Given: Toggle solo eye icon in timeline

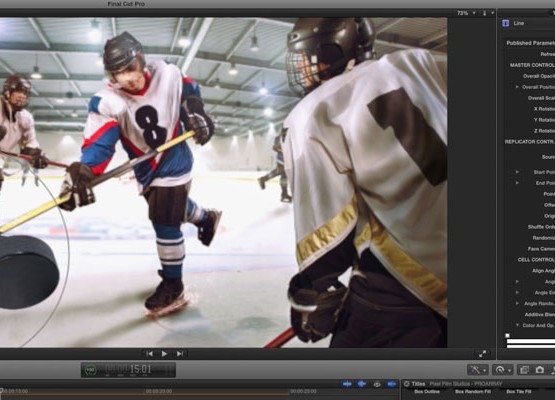Looking at the screenshot, I should coord(377,384).
